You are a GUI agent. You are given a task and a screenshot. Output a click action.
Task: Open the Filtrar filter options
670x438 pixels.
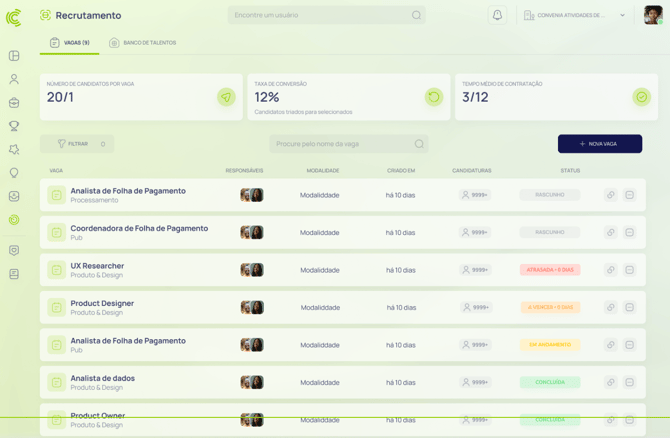[77, 144]
